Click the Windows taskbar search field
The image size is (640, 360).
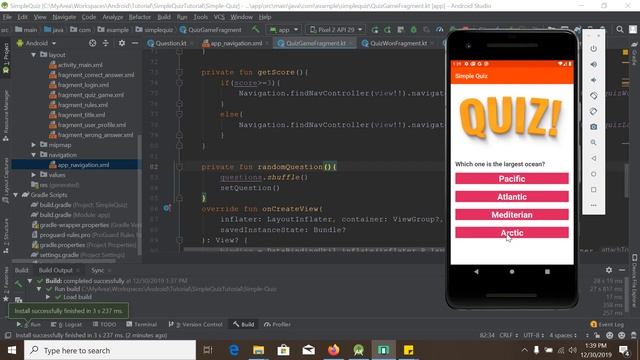(x=110, y=350)
